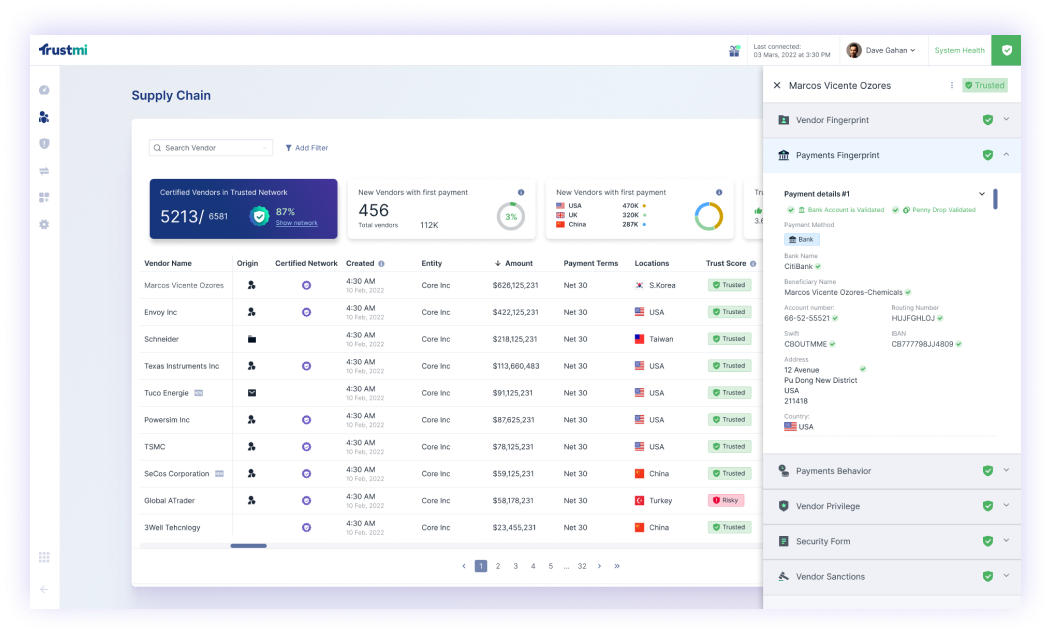Screen dimensions: 1051x634
Task: Close the Marcos Vicente Ozores panel
Action: [777, 85]
